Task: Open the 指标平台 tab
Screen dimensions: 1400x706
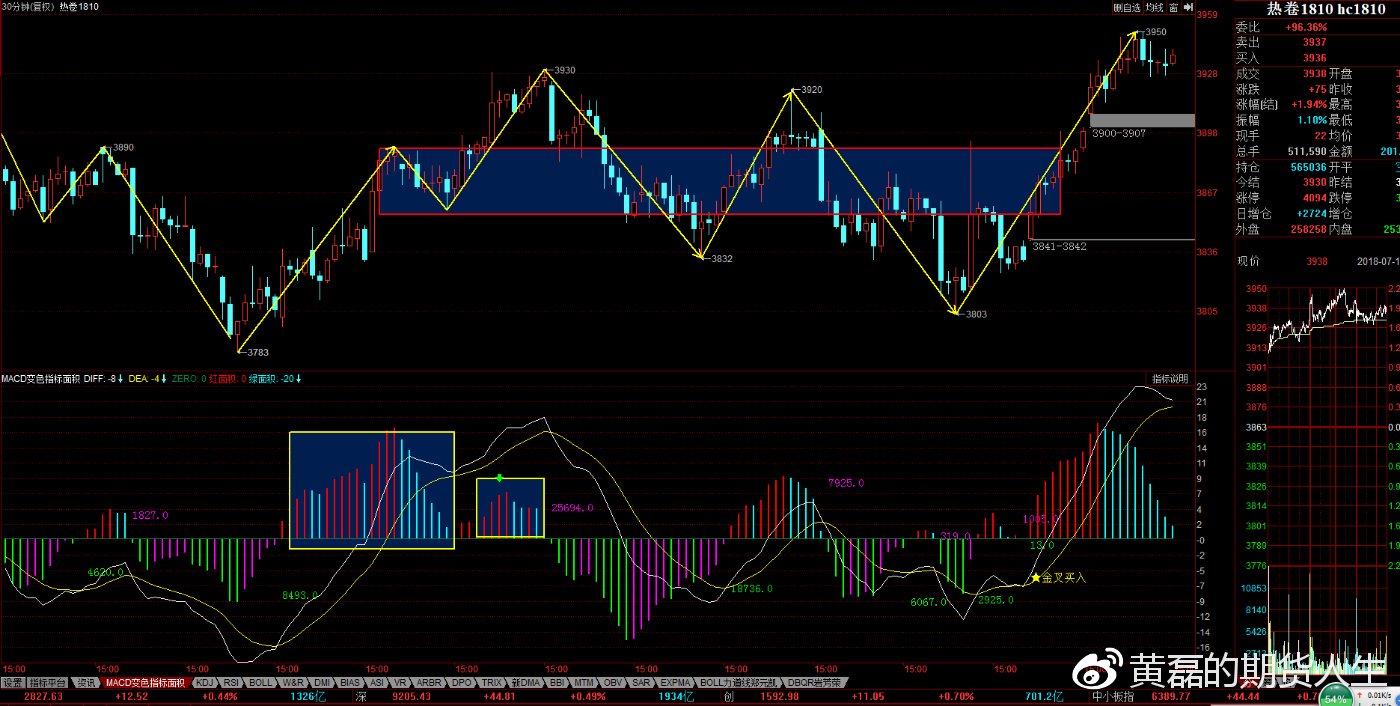Action: (49, 683)
